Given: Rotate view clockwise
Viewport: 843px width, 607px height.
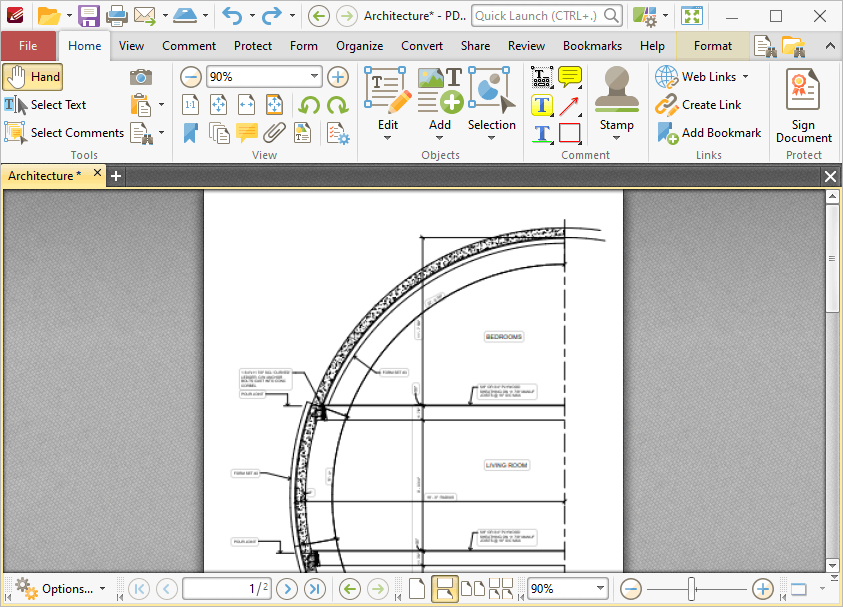Looking at the screenshot, I should coord(338,105).
